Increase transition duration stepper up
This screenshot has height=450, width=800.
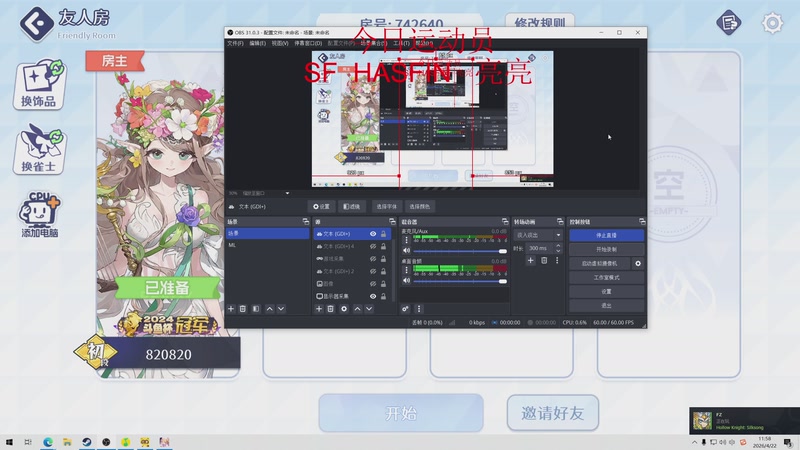point(558,245)
